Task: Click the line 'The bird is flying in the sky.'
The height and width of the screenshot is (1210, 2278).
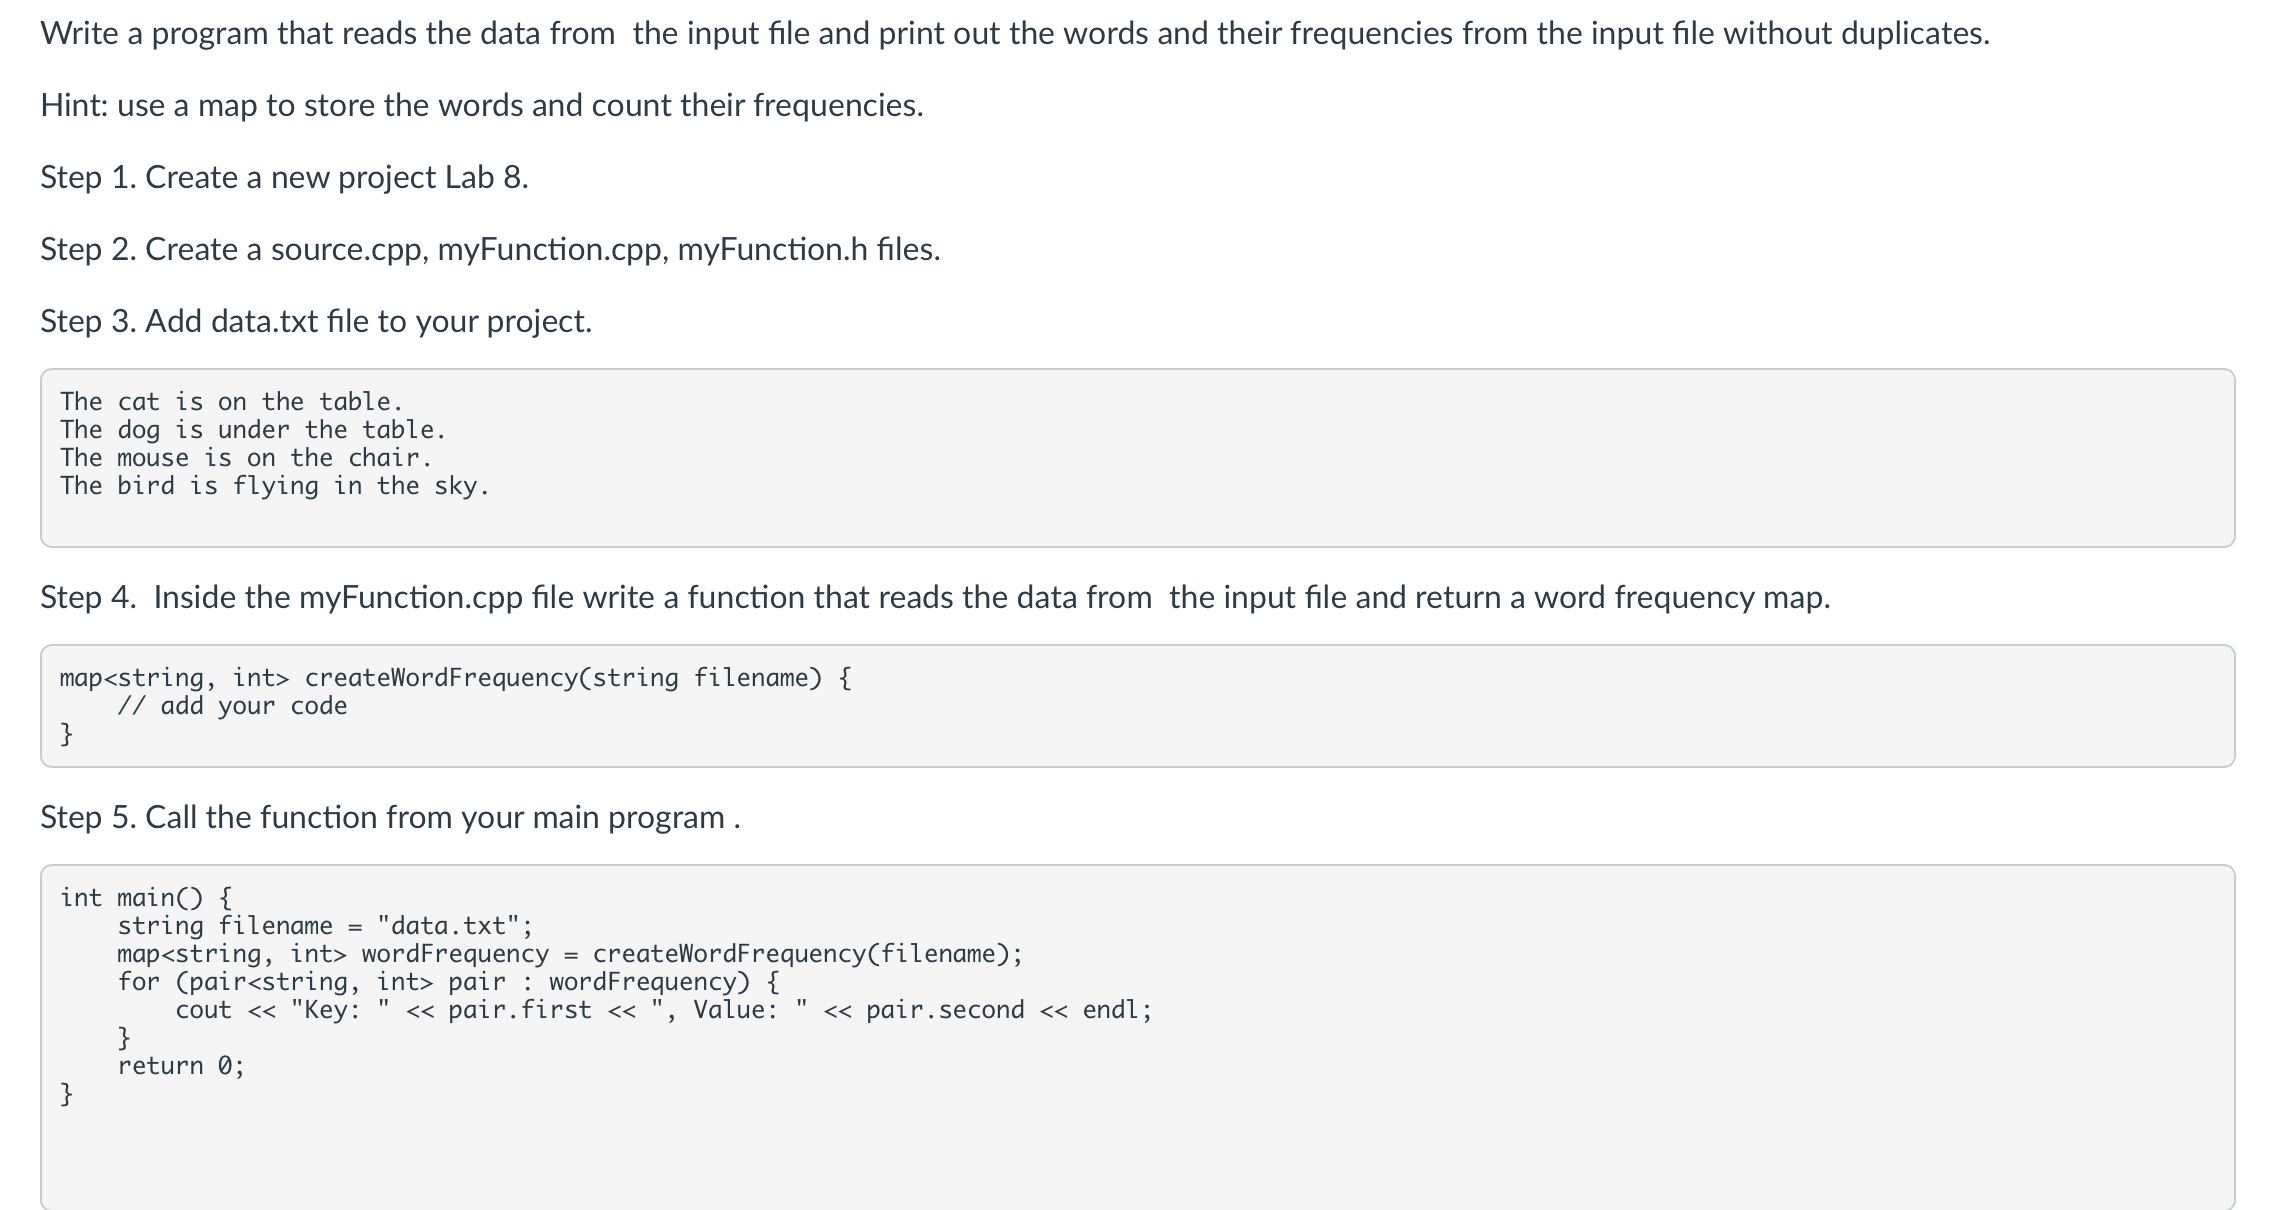Action: pyautogui.click(x=274, y=486)
